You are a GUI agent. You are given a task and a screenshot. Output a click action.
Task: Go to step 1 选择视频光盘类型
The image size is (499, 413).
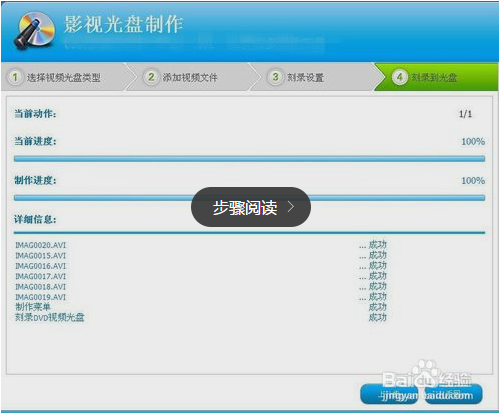64,77
